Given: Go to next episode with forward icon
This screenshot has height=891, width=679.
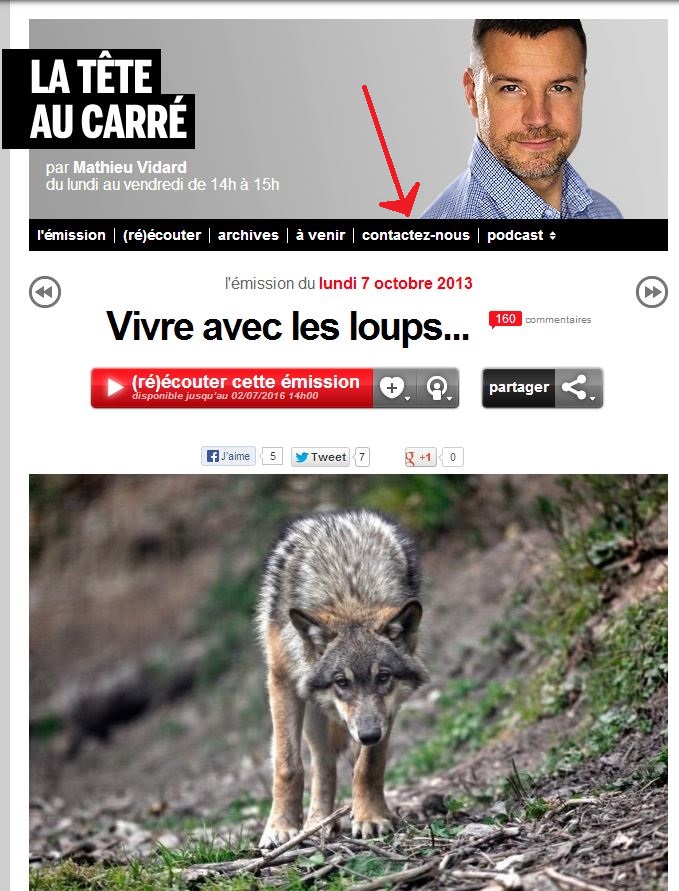Looking at the screenshot, I should [x=651, y=292].
